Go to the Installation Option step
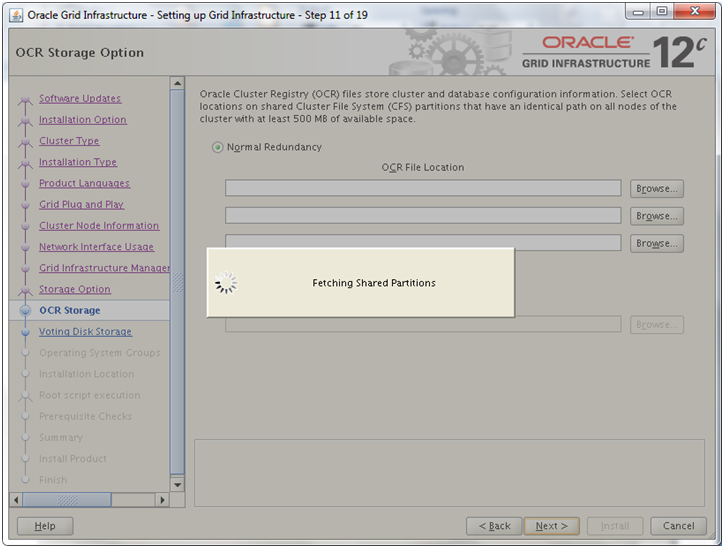Viewport: 724px width, 548px height. [x=83, y=120]
